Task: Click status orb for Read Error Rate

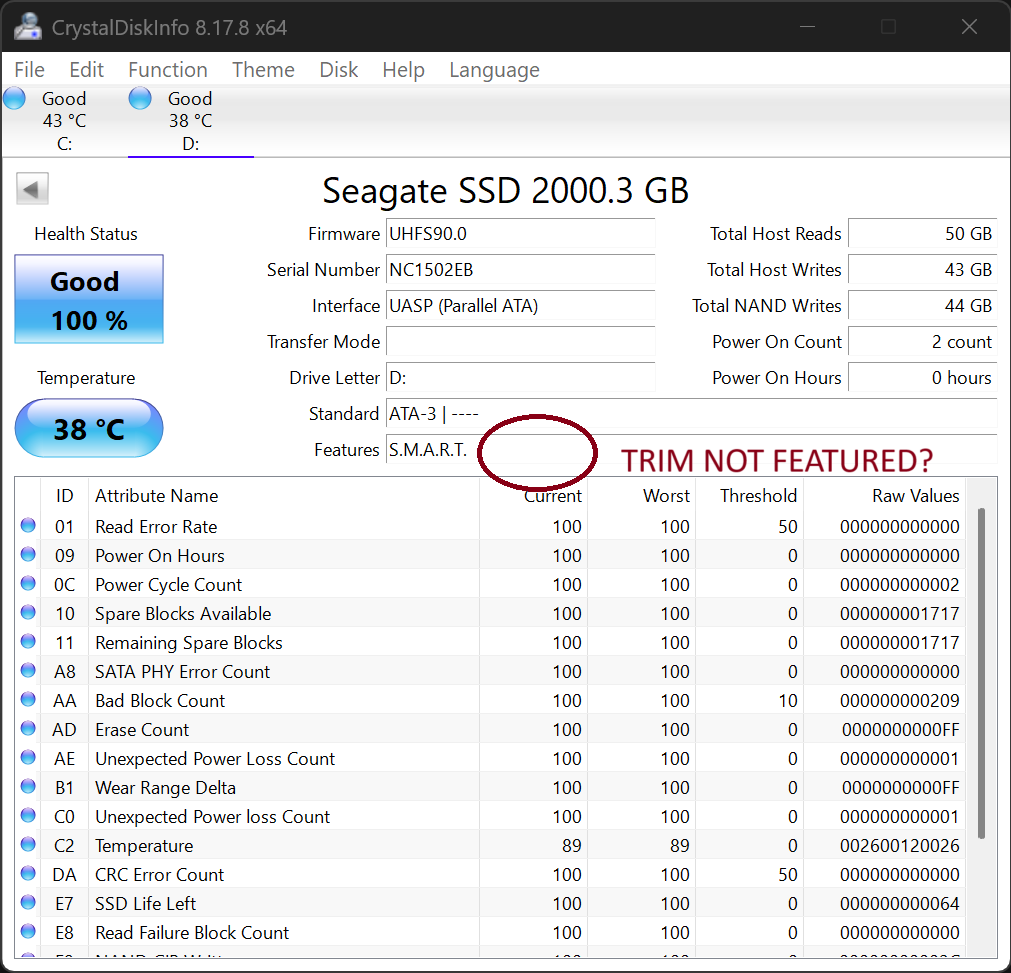Action: click(28, 526)
